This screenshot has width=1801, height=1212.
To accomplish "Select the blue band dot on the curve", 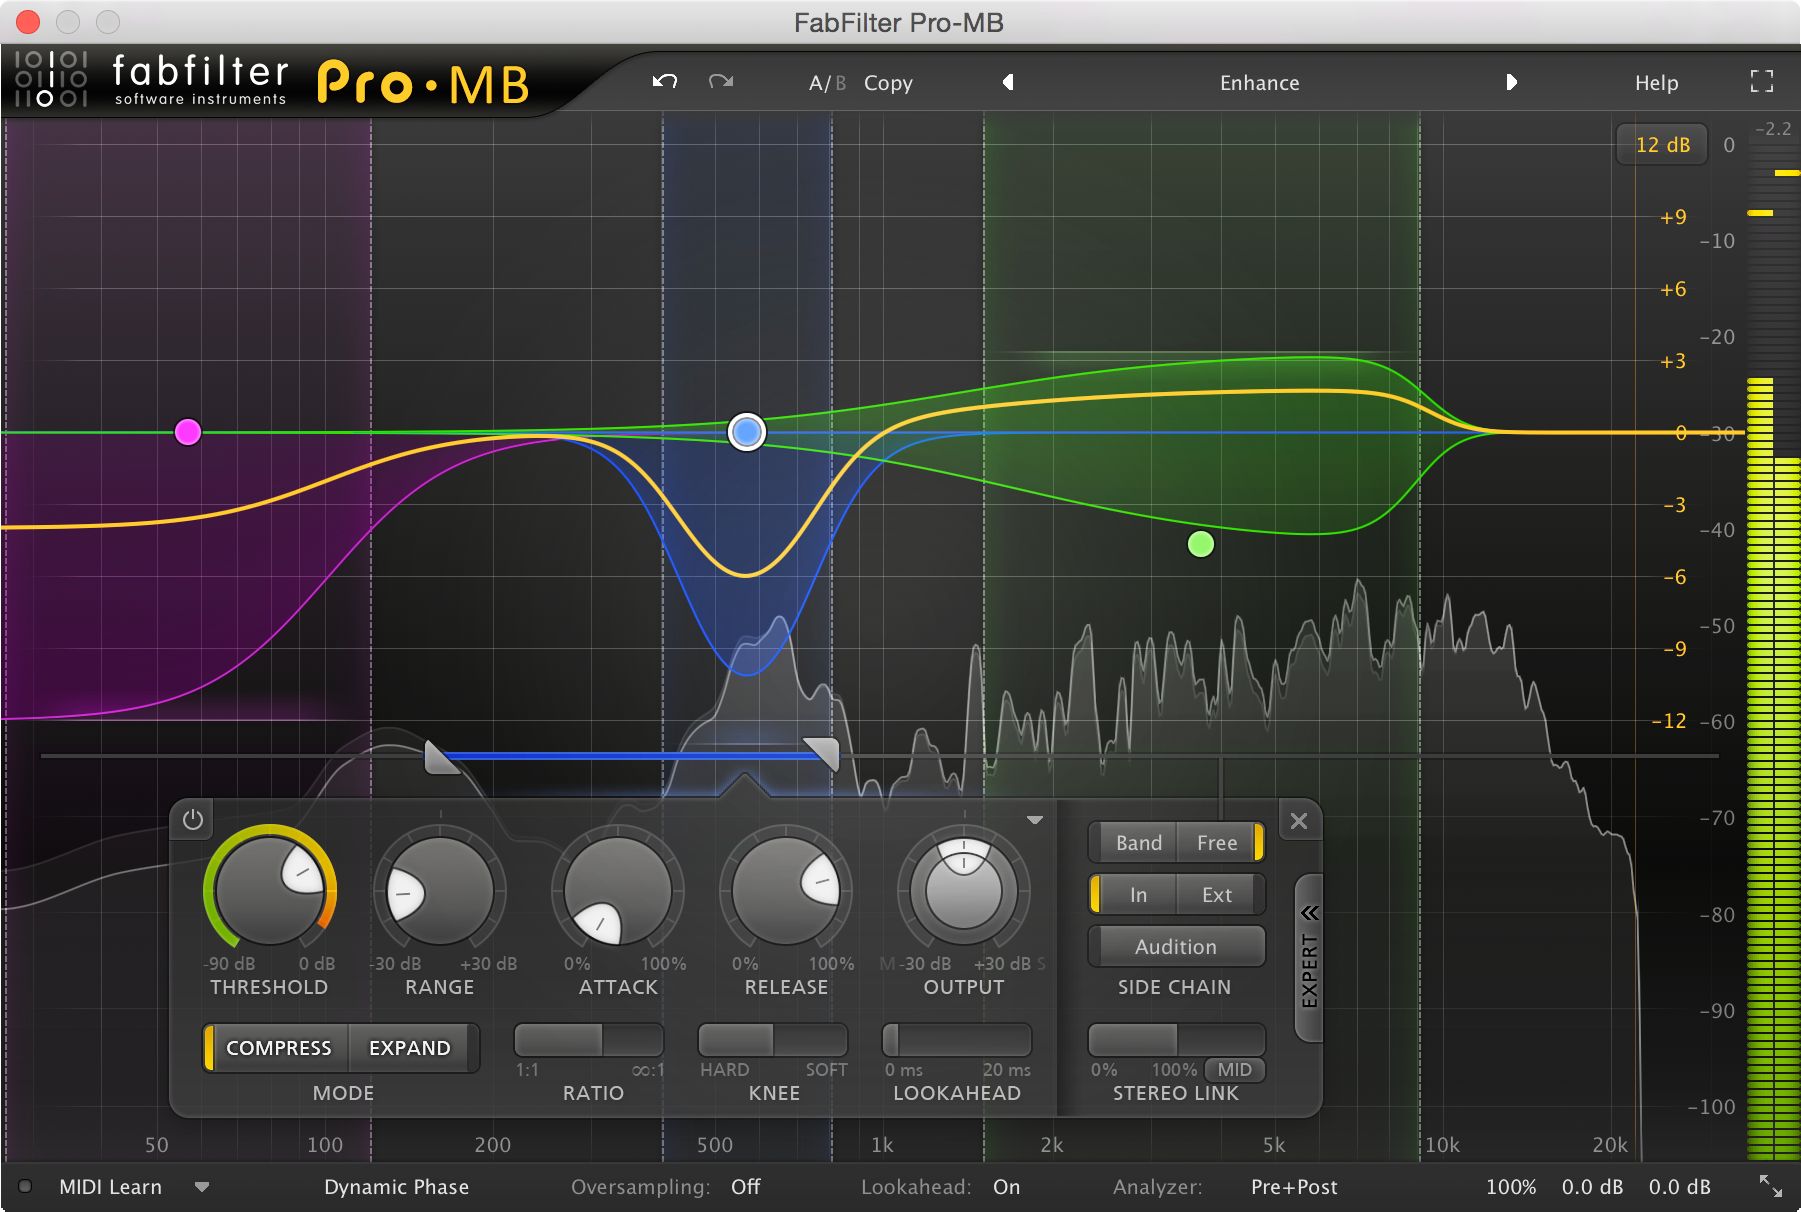I will click(x=745, y=432).
